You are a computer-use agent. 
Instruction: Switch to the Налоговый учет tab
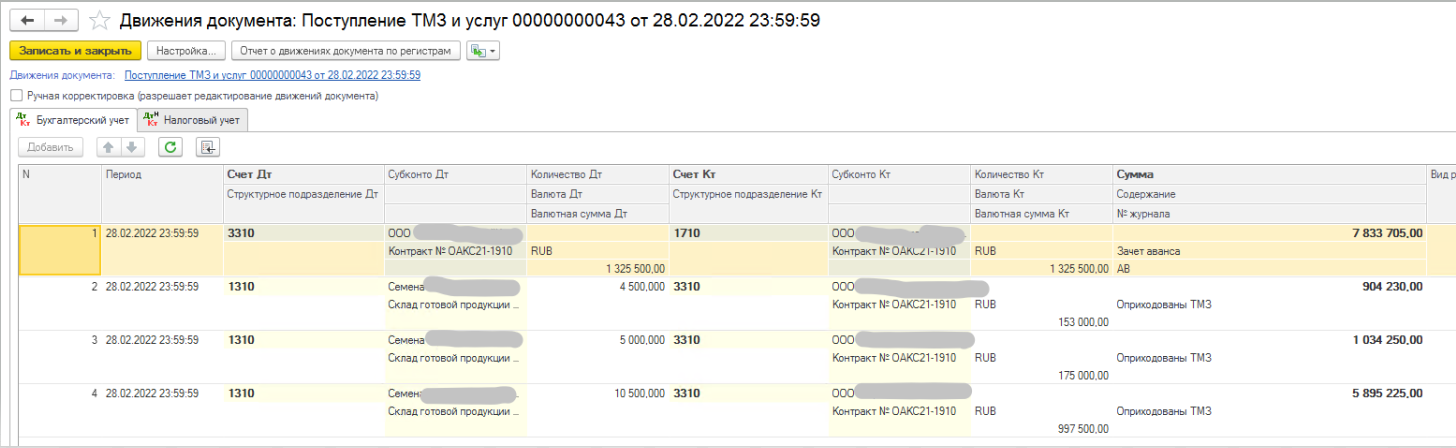tap(194, 120)
